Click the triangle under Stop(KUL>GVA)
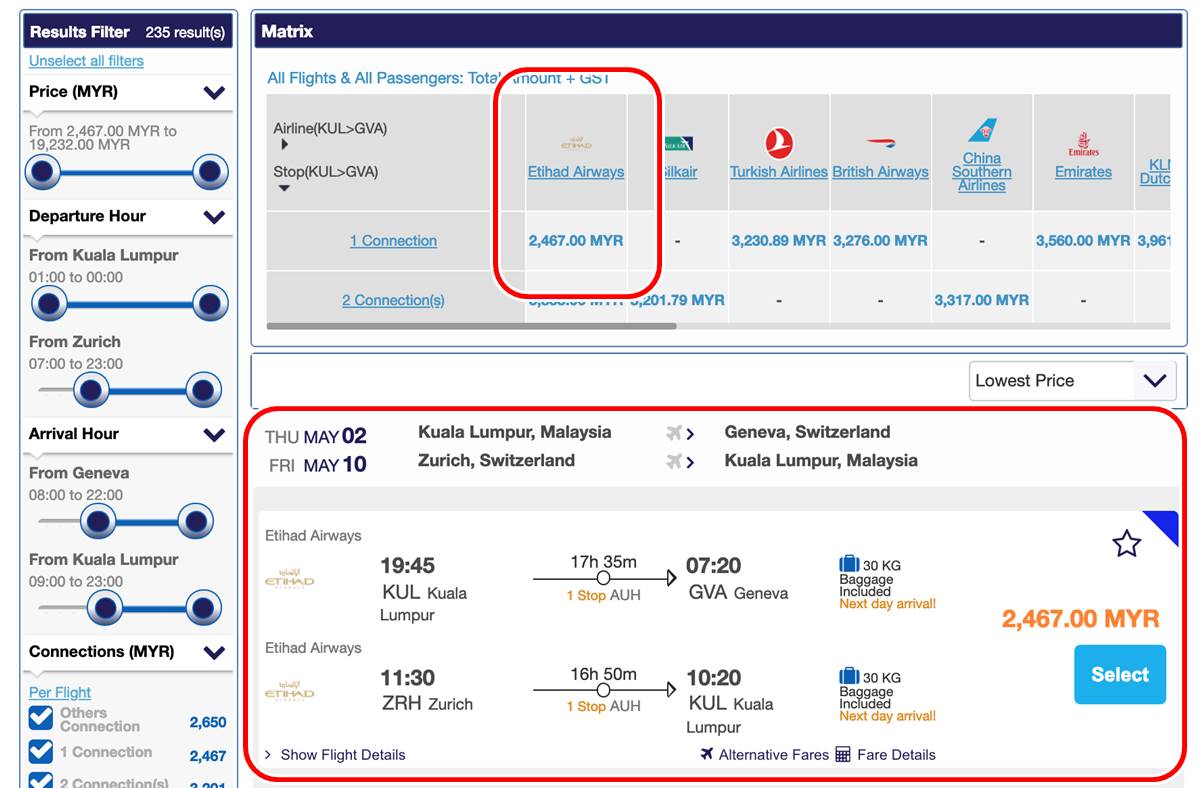This screenshot has height=788, width=1200. point(285,188)
